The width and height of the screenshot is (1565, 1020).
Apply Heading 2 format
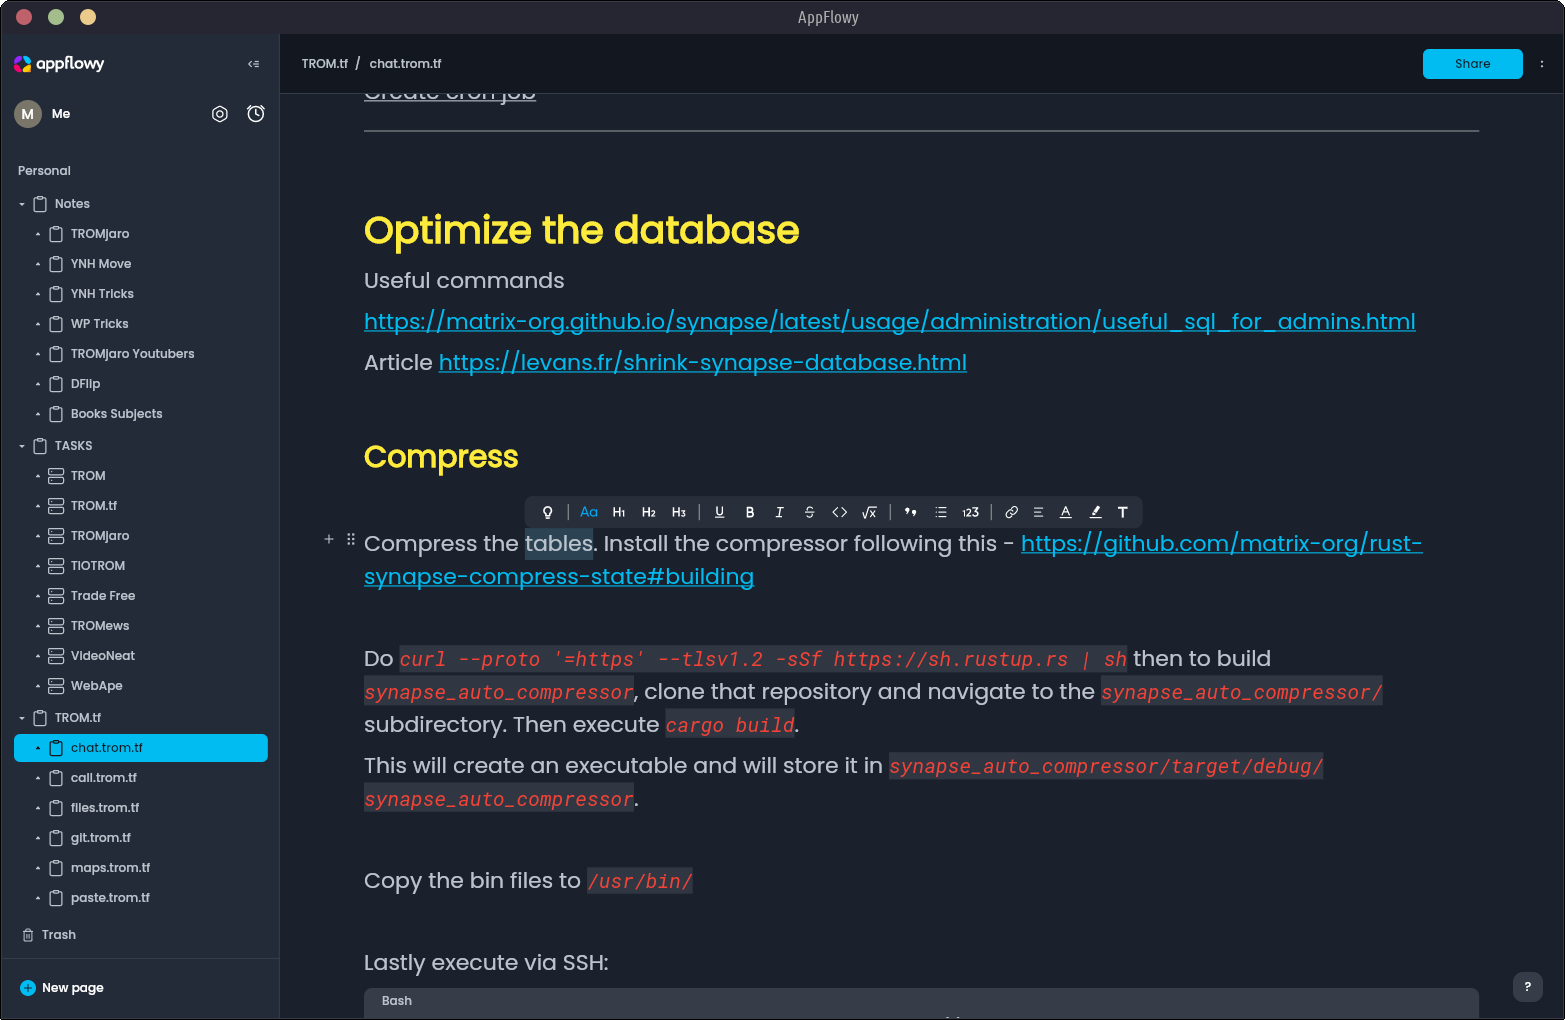tap(649, 512)
